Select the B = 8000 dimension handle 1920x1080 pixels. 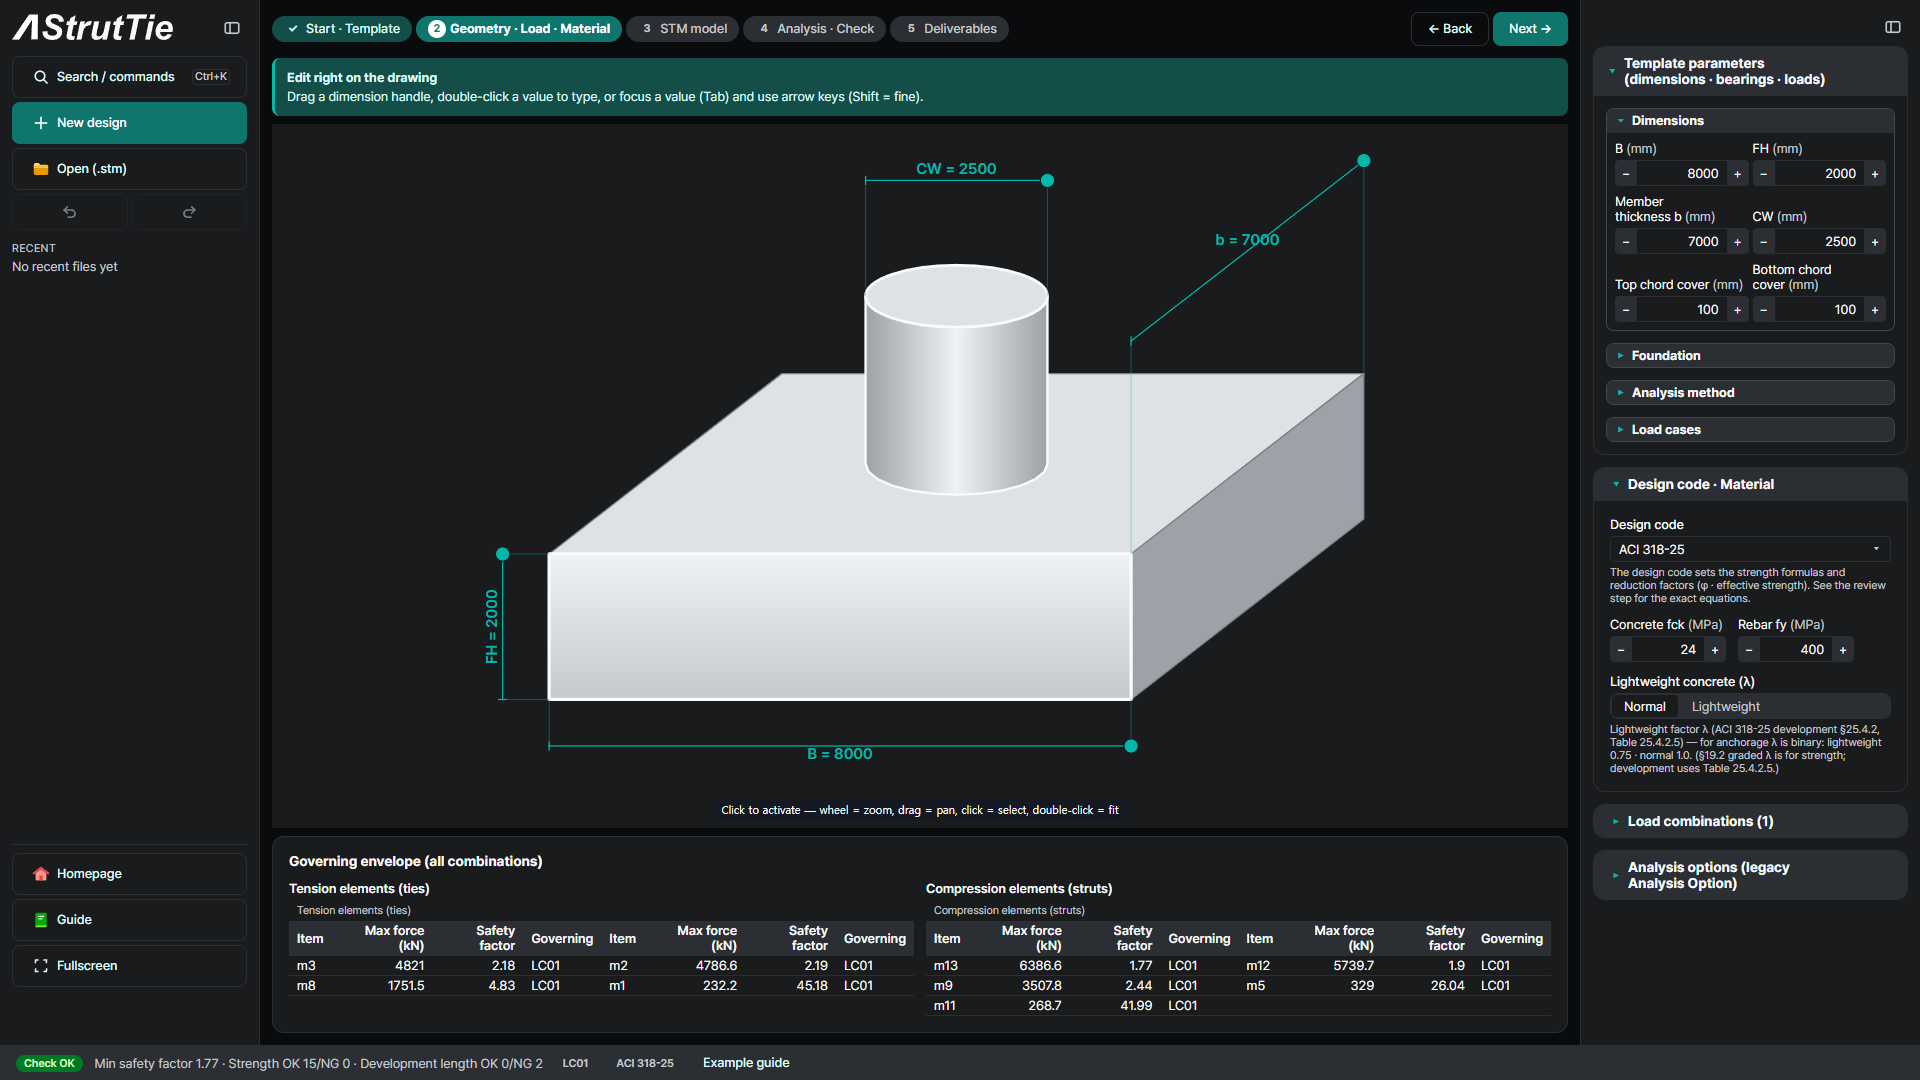point(1131,746)
